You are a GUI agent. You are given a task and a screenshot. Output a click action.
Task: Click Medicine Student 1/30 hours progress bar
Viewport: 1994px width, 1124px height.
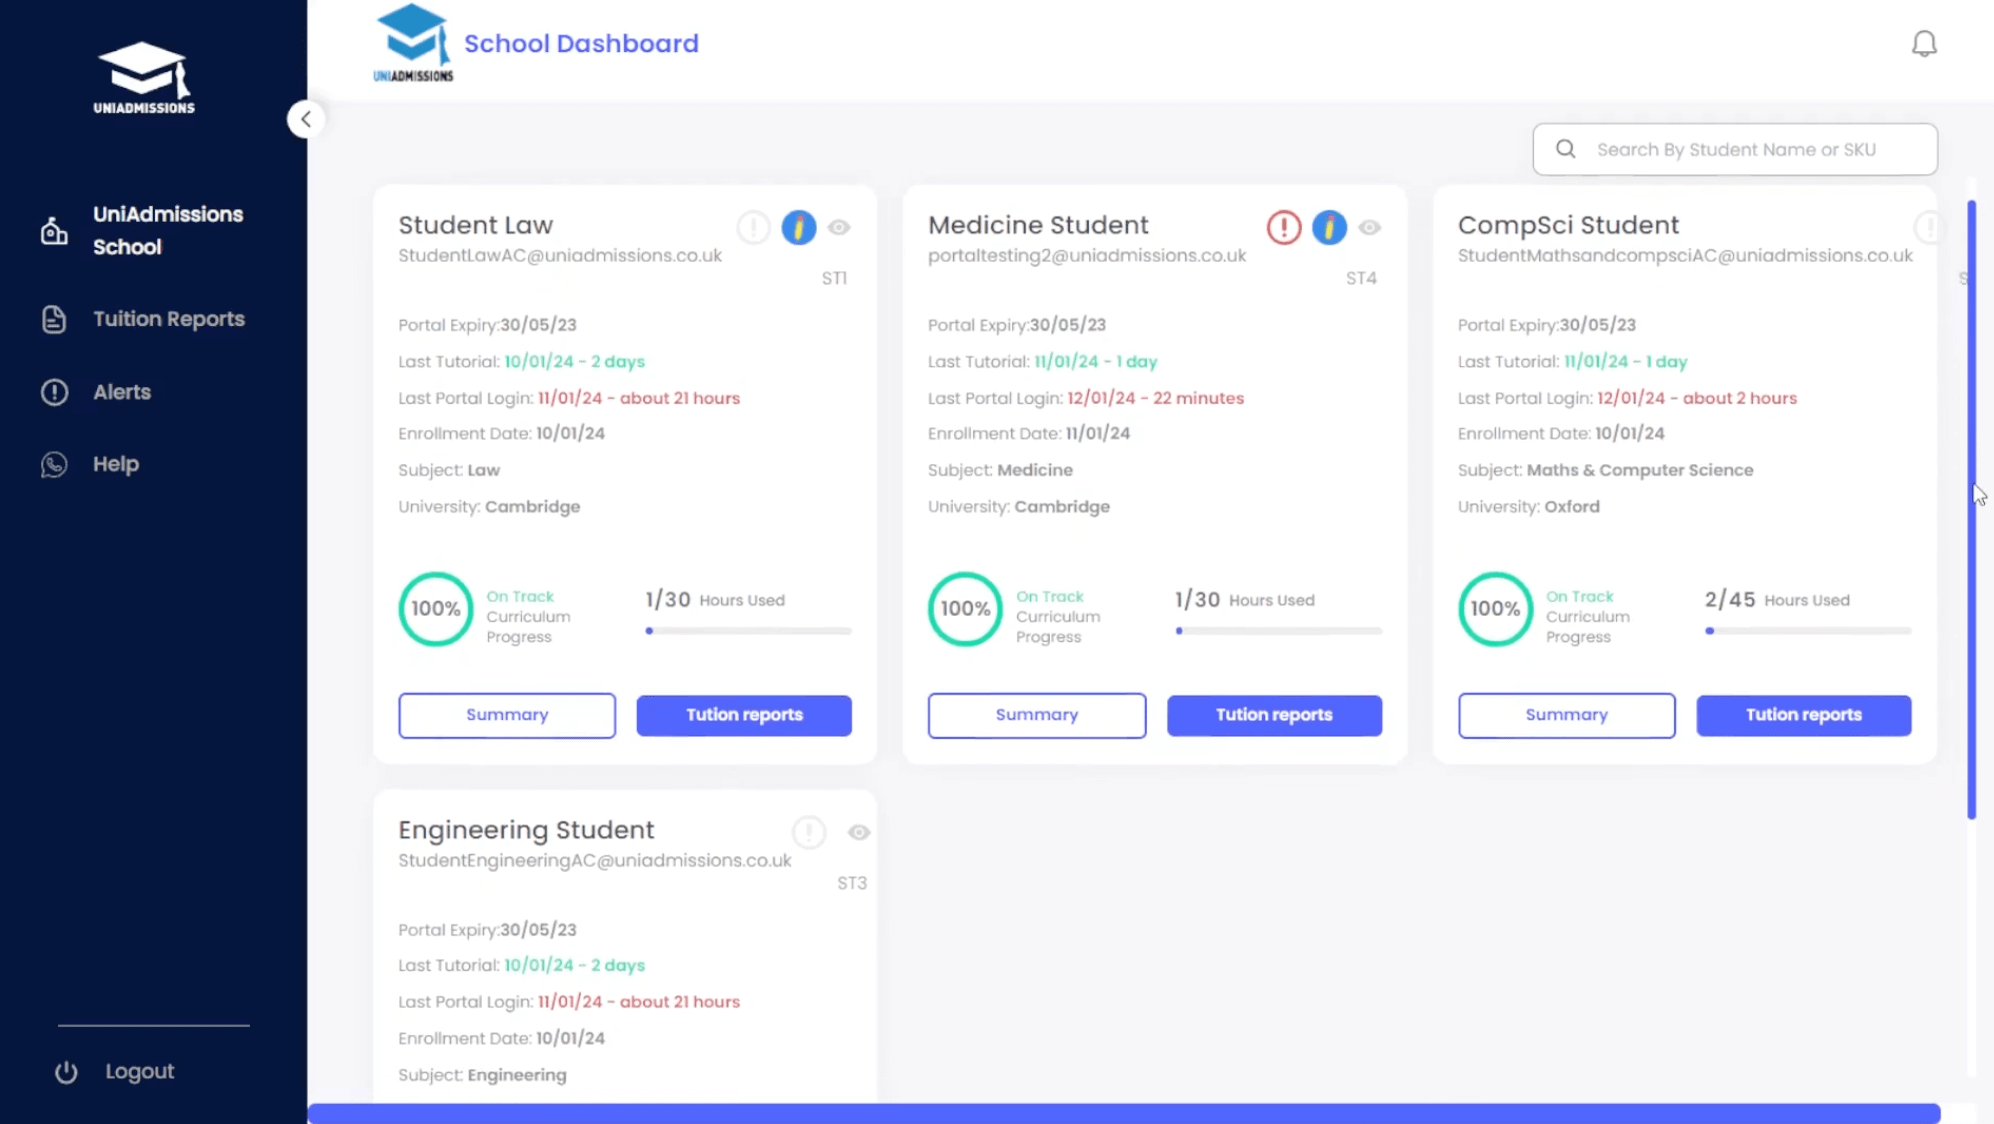(x=1279, y=631)
